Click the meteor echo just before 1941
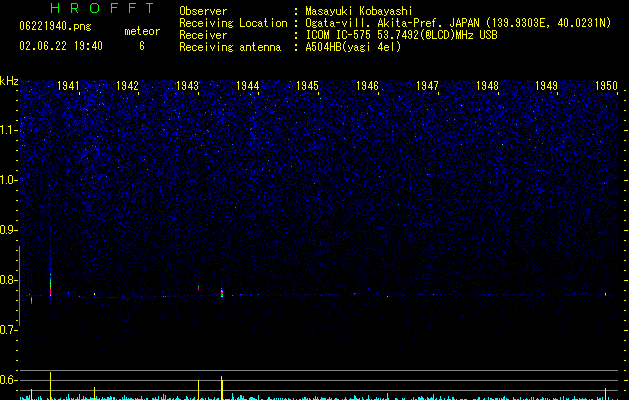Image resolution: width=629 pixels, height=400 pixels. [x=51, y=285]
